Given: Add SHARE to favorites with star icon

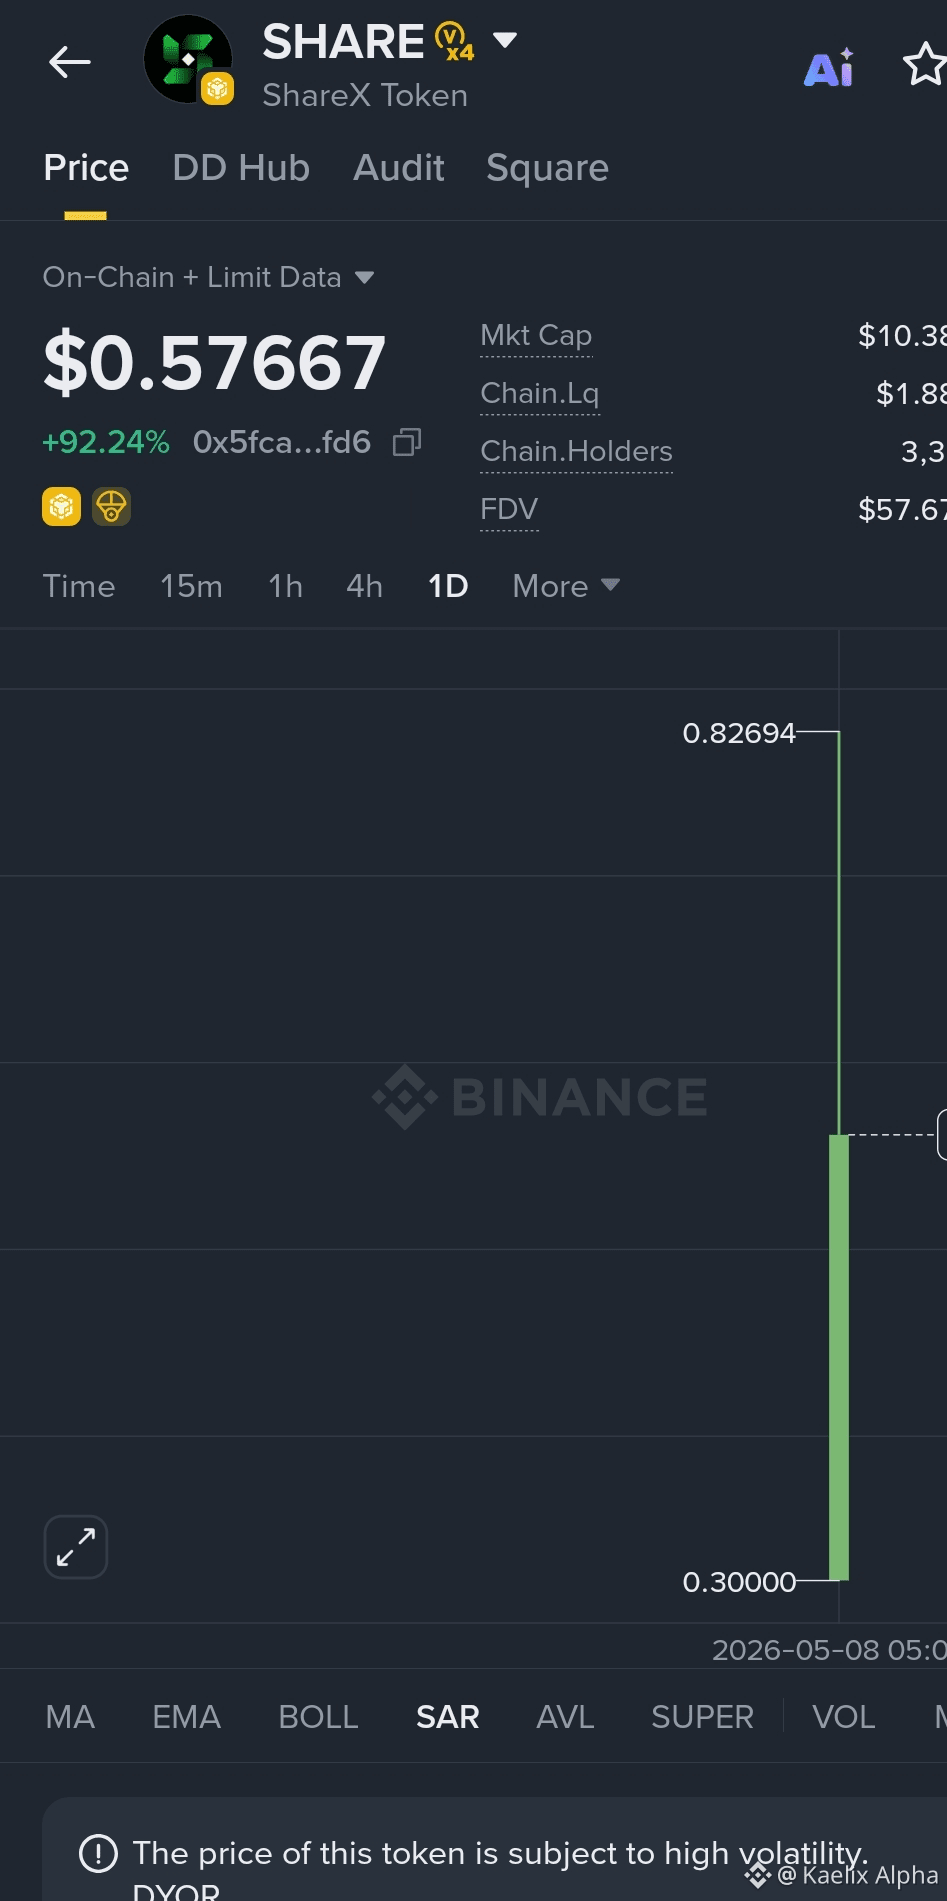Looking at the screenshot, I should [x=924, y=65].
